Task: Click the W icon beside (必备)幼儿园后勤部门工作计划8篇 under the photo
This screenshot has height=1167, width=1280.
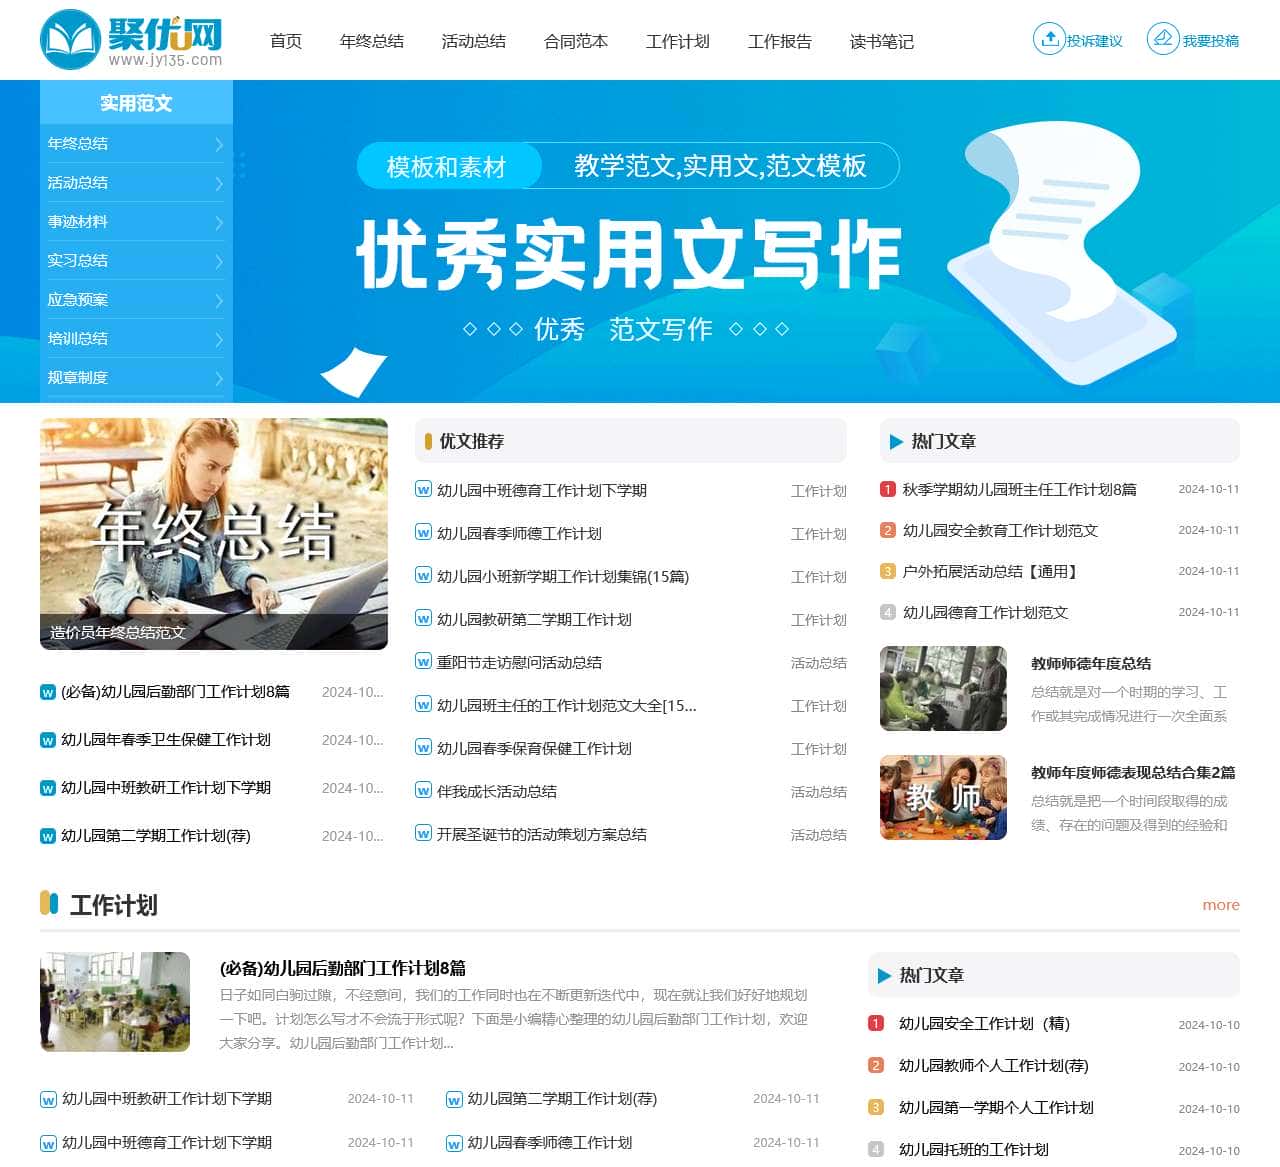Action: (x=47, y=692)
